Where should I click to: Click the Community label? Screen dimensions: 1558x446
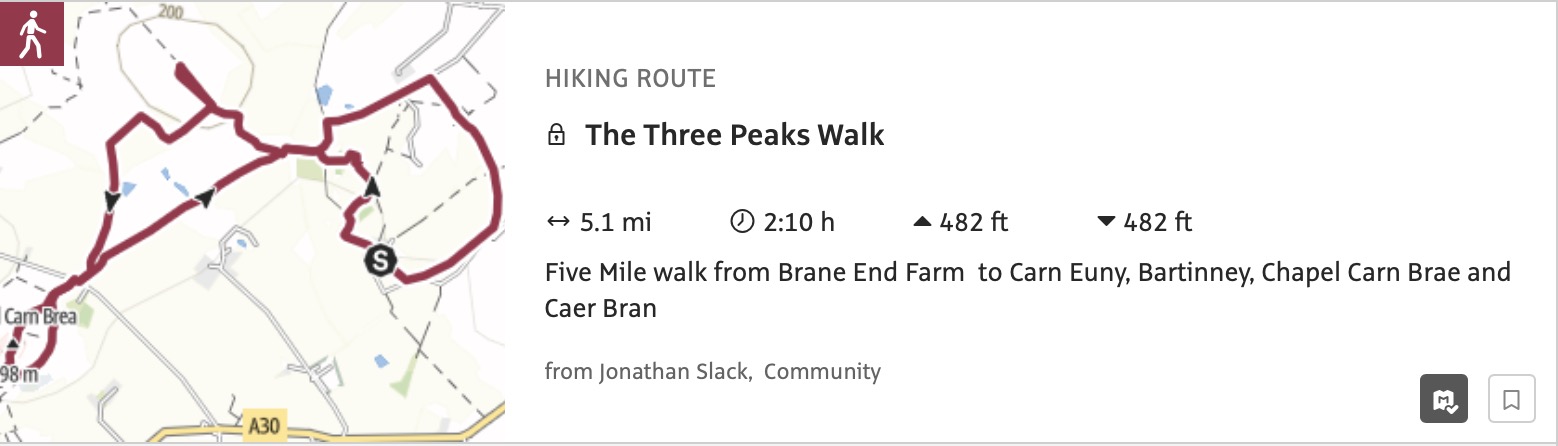click(822, 372)
